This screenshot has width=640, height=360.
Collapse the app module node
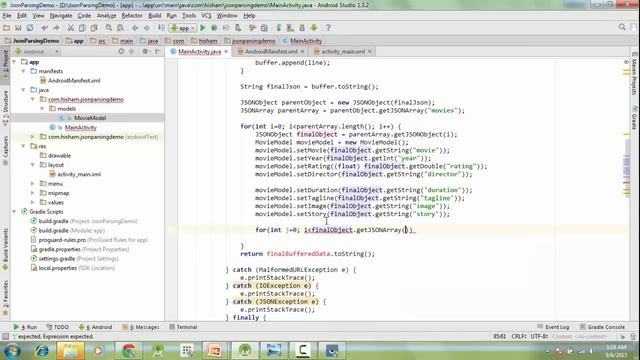tap(15, 62)
